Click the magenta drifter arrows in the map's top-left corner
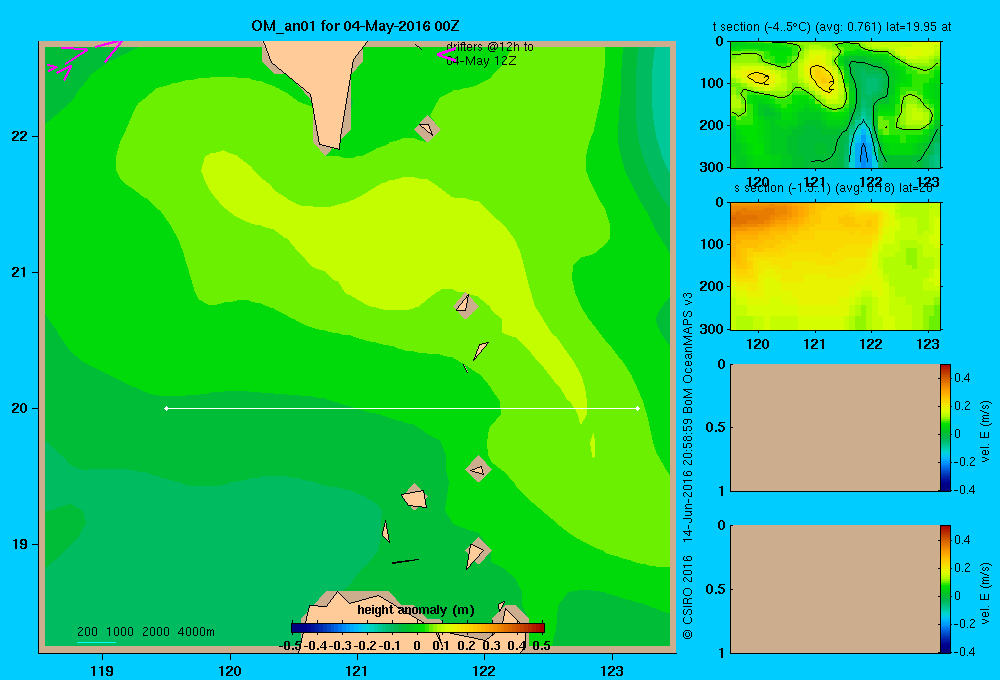 [84, 59]
